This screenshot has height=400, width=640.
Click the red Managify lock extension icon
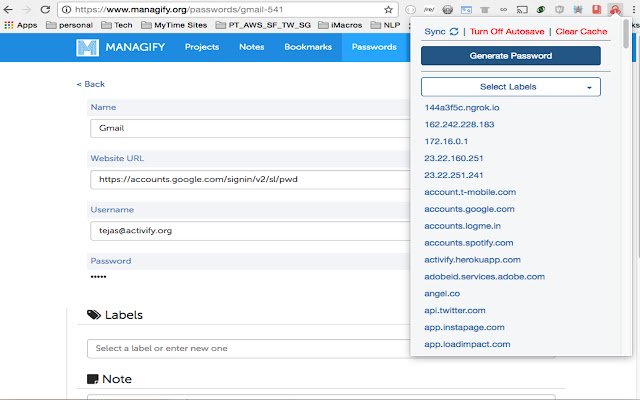(x=615, y=9)
